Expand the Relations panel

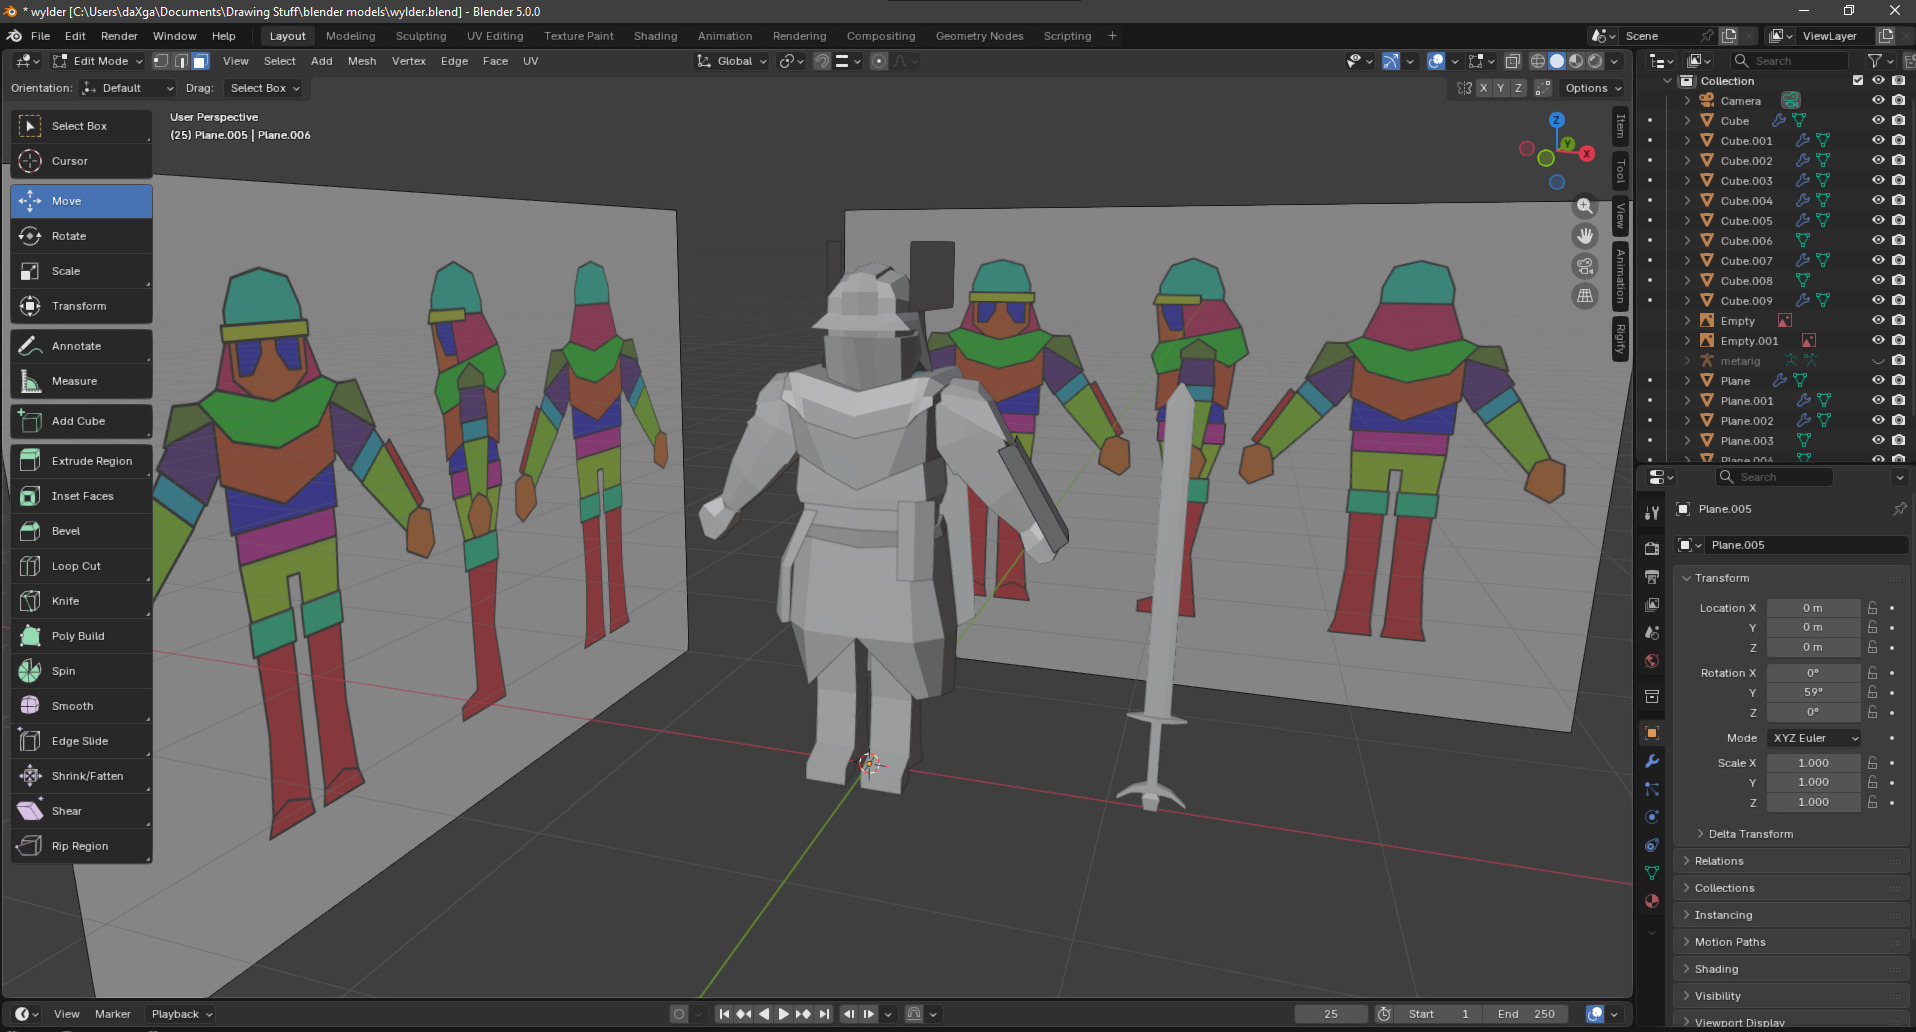pos(1719,861)
